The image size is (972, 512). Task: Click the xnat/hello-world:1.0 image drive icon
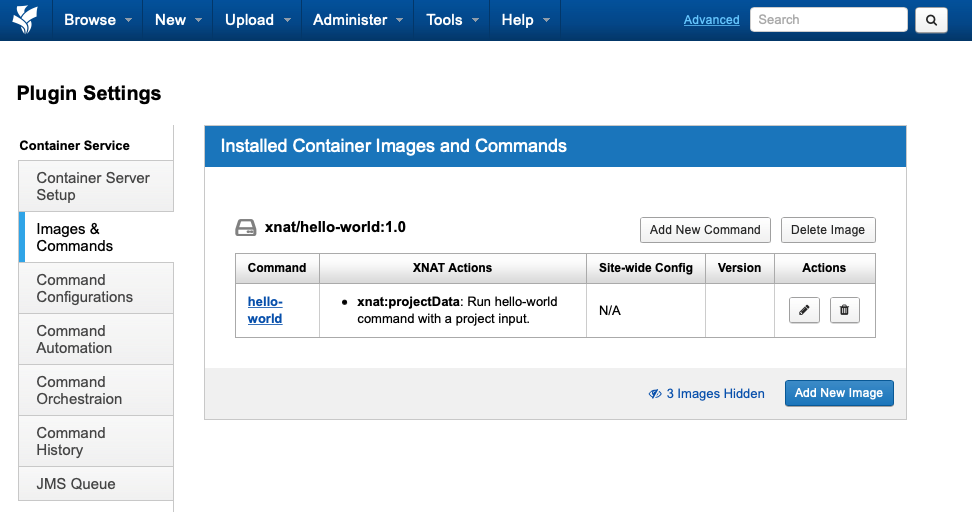click(x=245, y=227)
